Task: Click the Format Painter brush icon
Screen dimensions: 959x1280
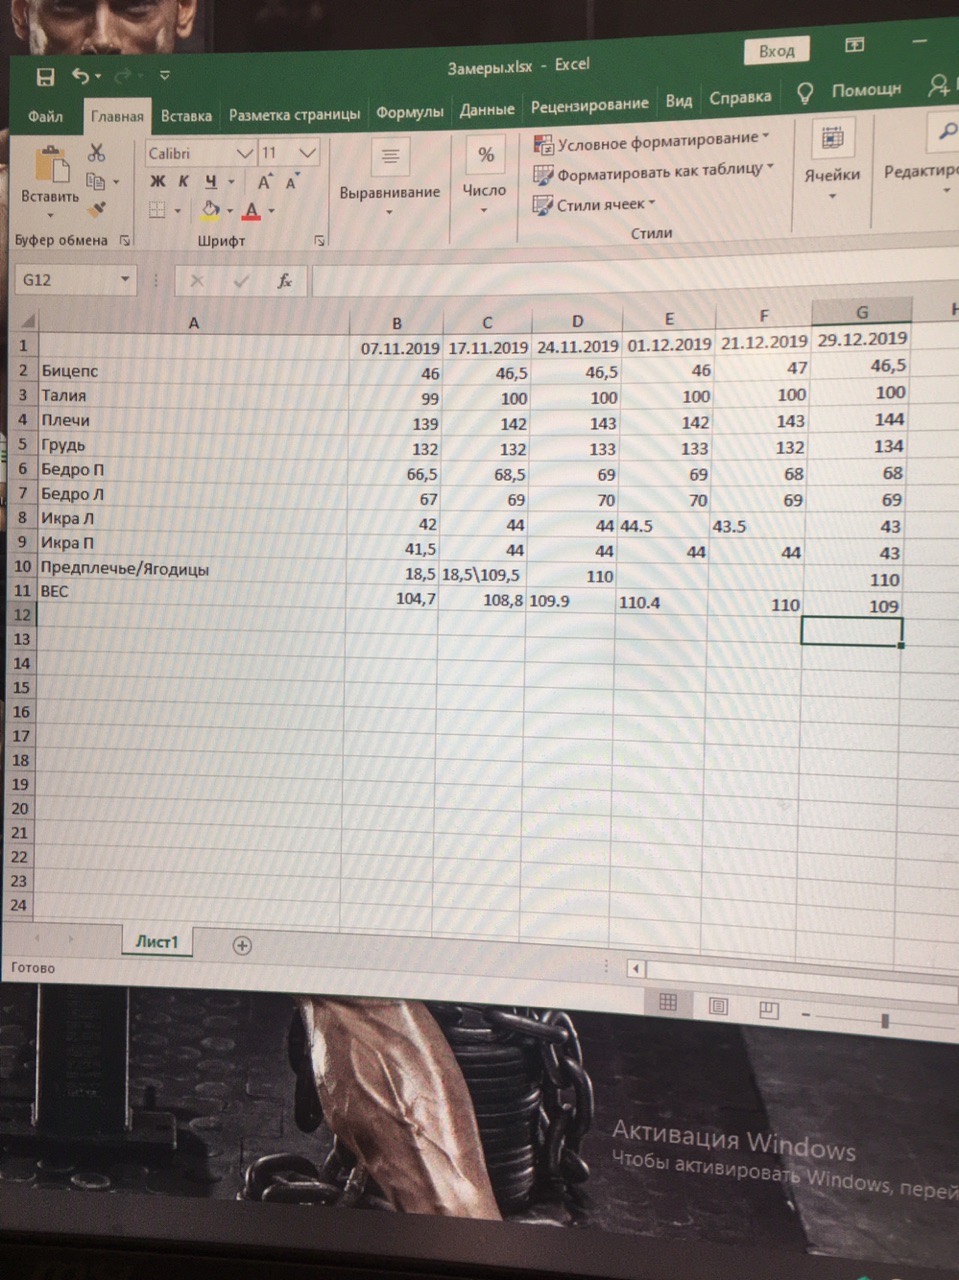Action: pyautogui.click(x=97, y=210)
